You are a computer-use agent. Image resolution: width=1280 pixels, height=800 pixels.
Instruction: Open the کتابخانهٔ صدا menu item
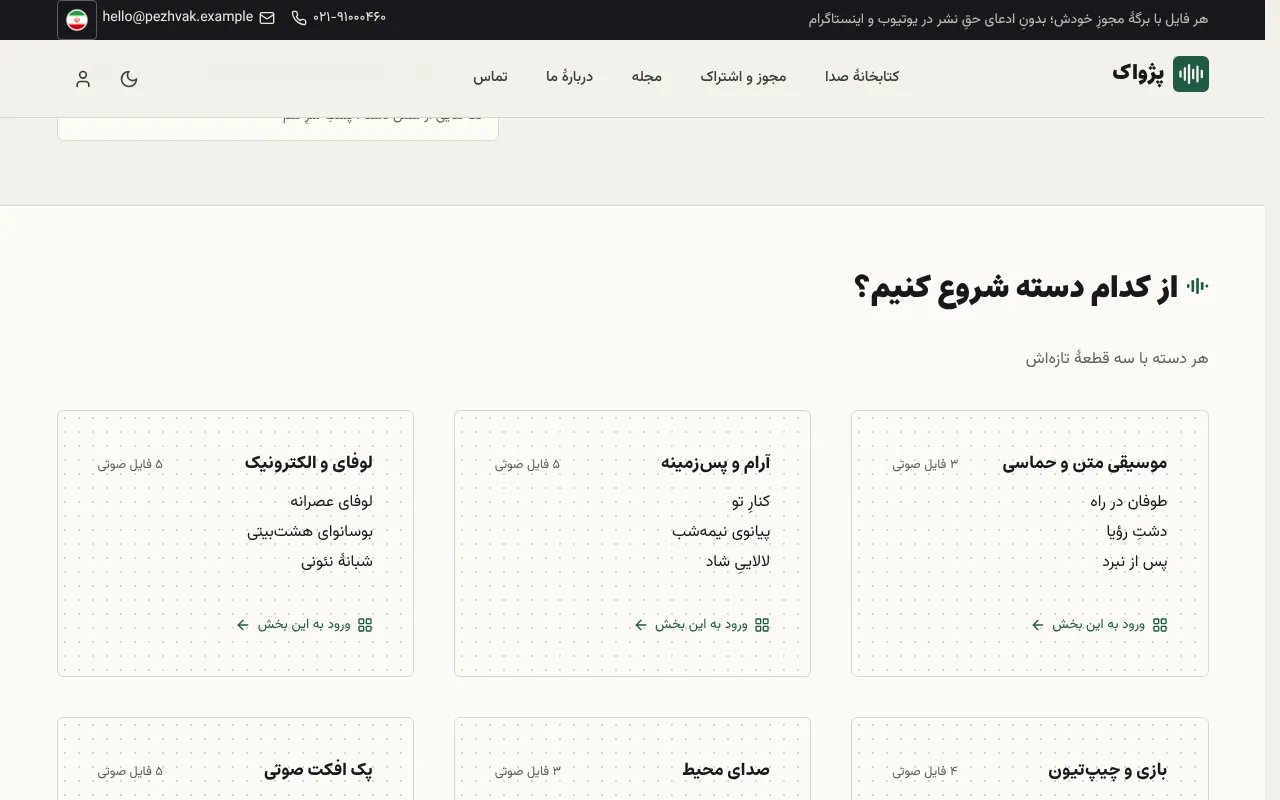tap(862, 77)
